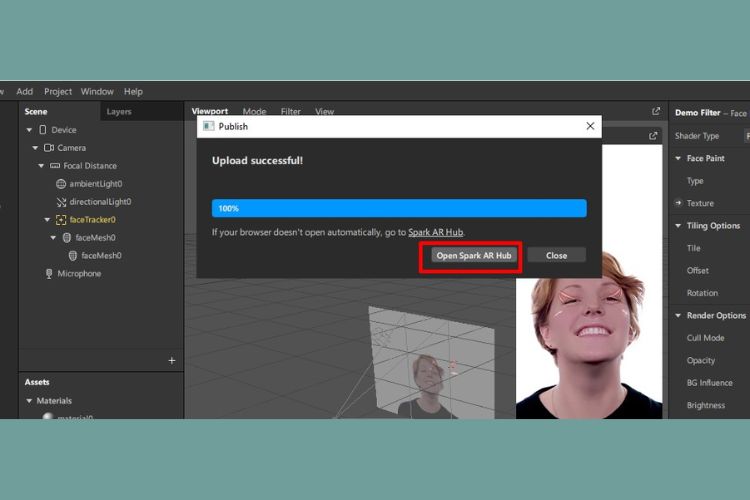Click the BG Influence property label

coord(709,383)
